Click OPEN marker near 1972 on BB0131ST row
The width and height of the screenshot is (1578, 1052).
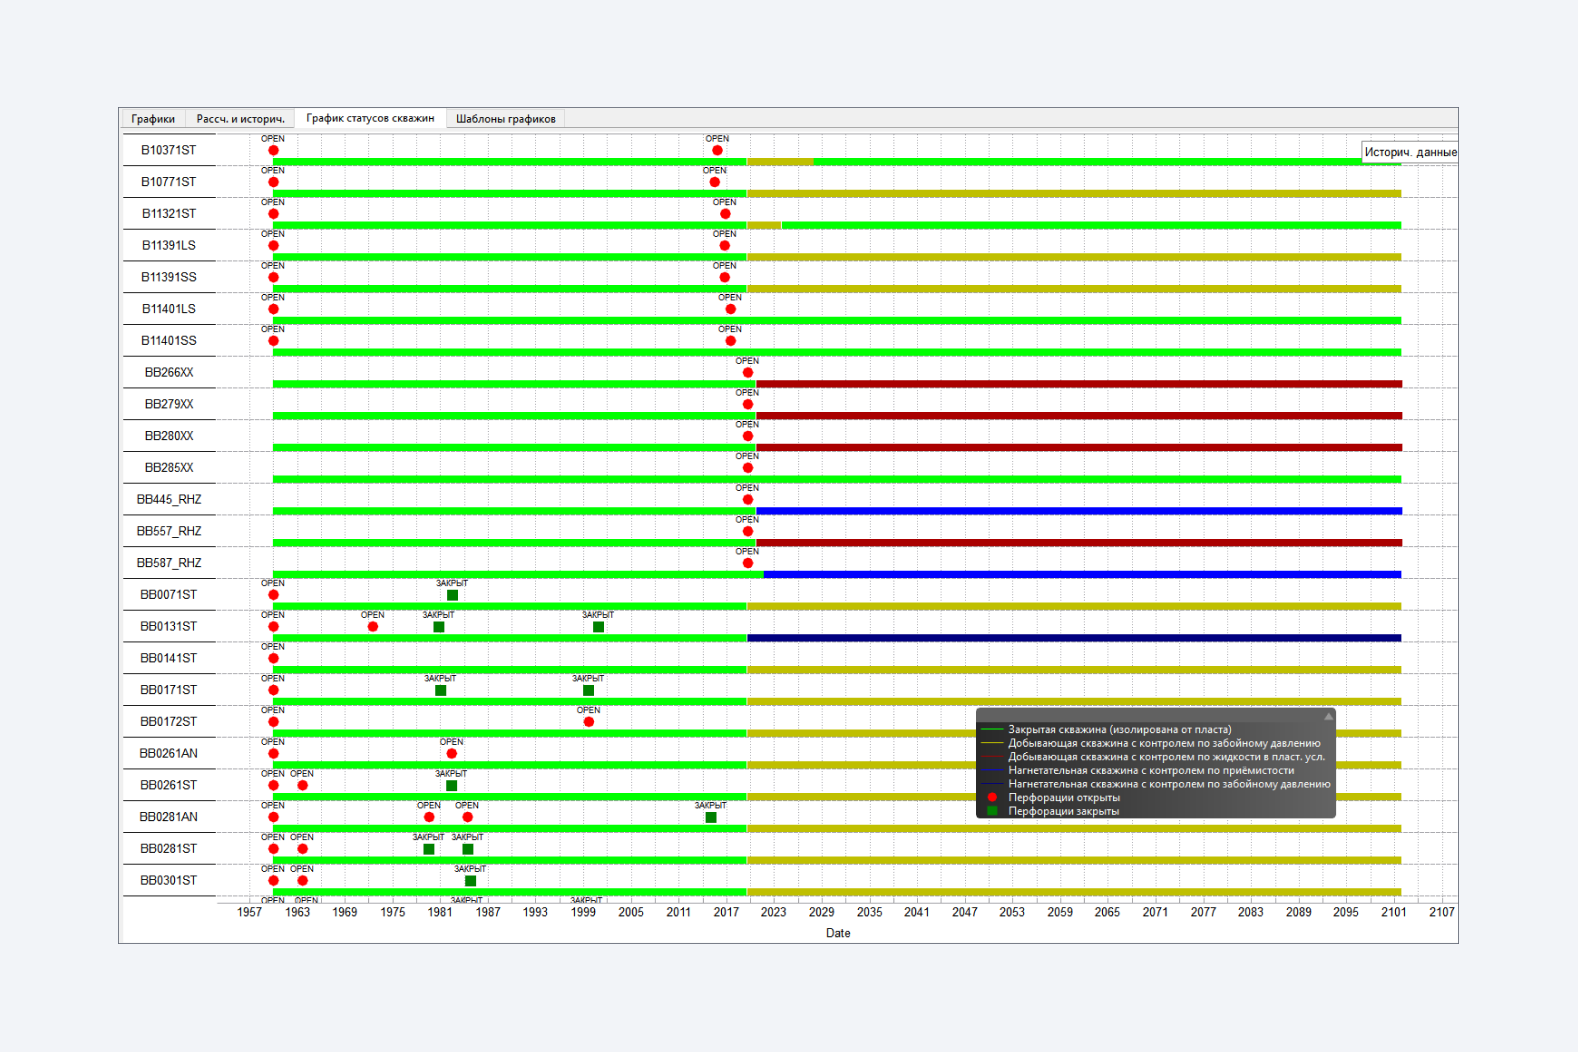(372, 626)
